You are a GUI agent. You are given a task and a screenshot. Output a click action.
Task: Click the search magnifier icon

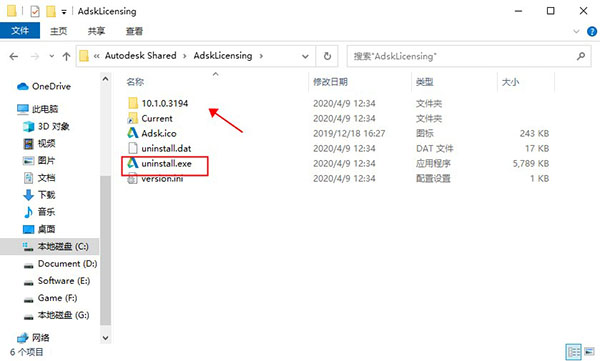[x=581, y=56]
